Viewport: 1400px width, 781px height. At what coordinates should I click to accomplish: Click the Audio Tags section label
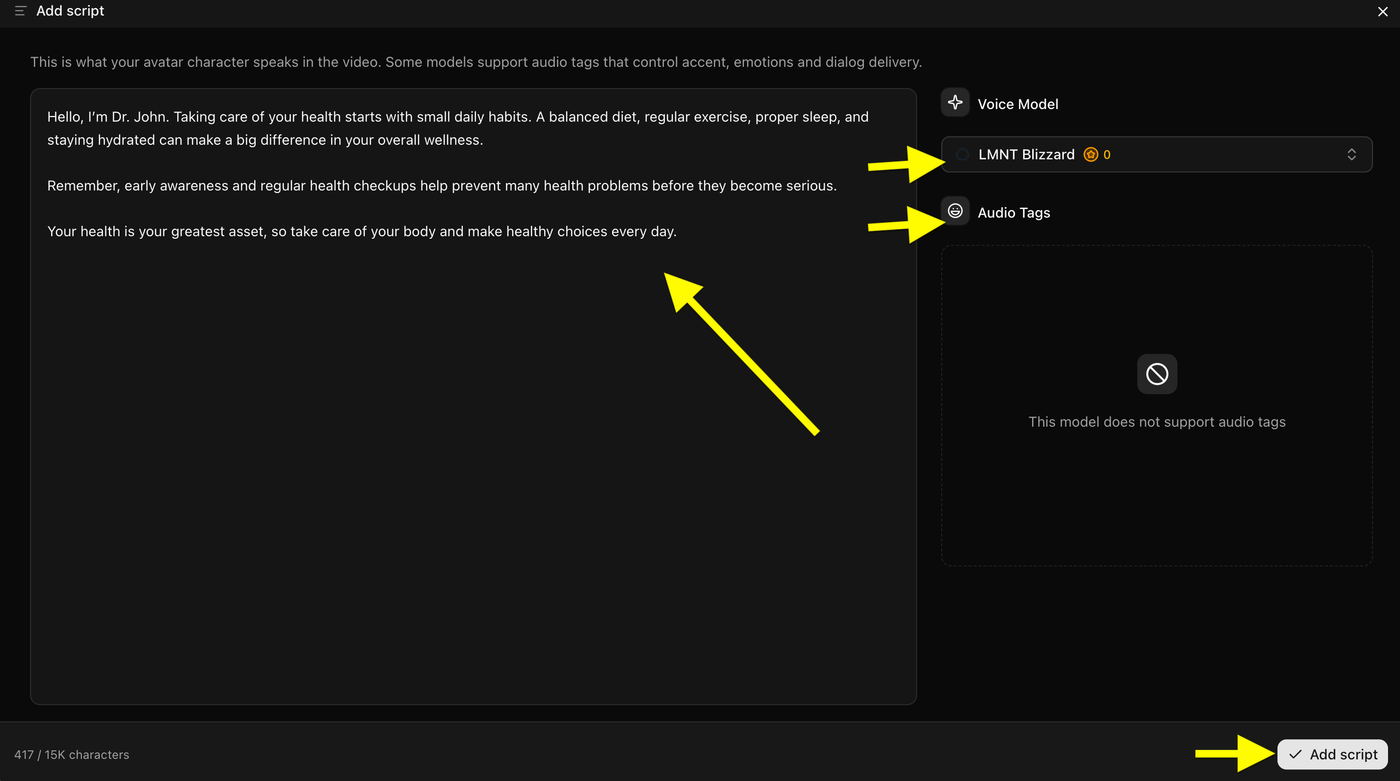click(x=1014, y=212)
